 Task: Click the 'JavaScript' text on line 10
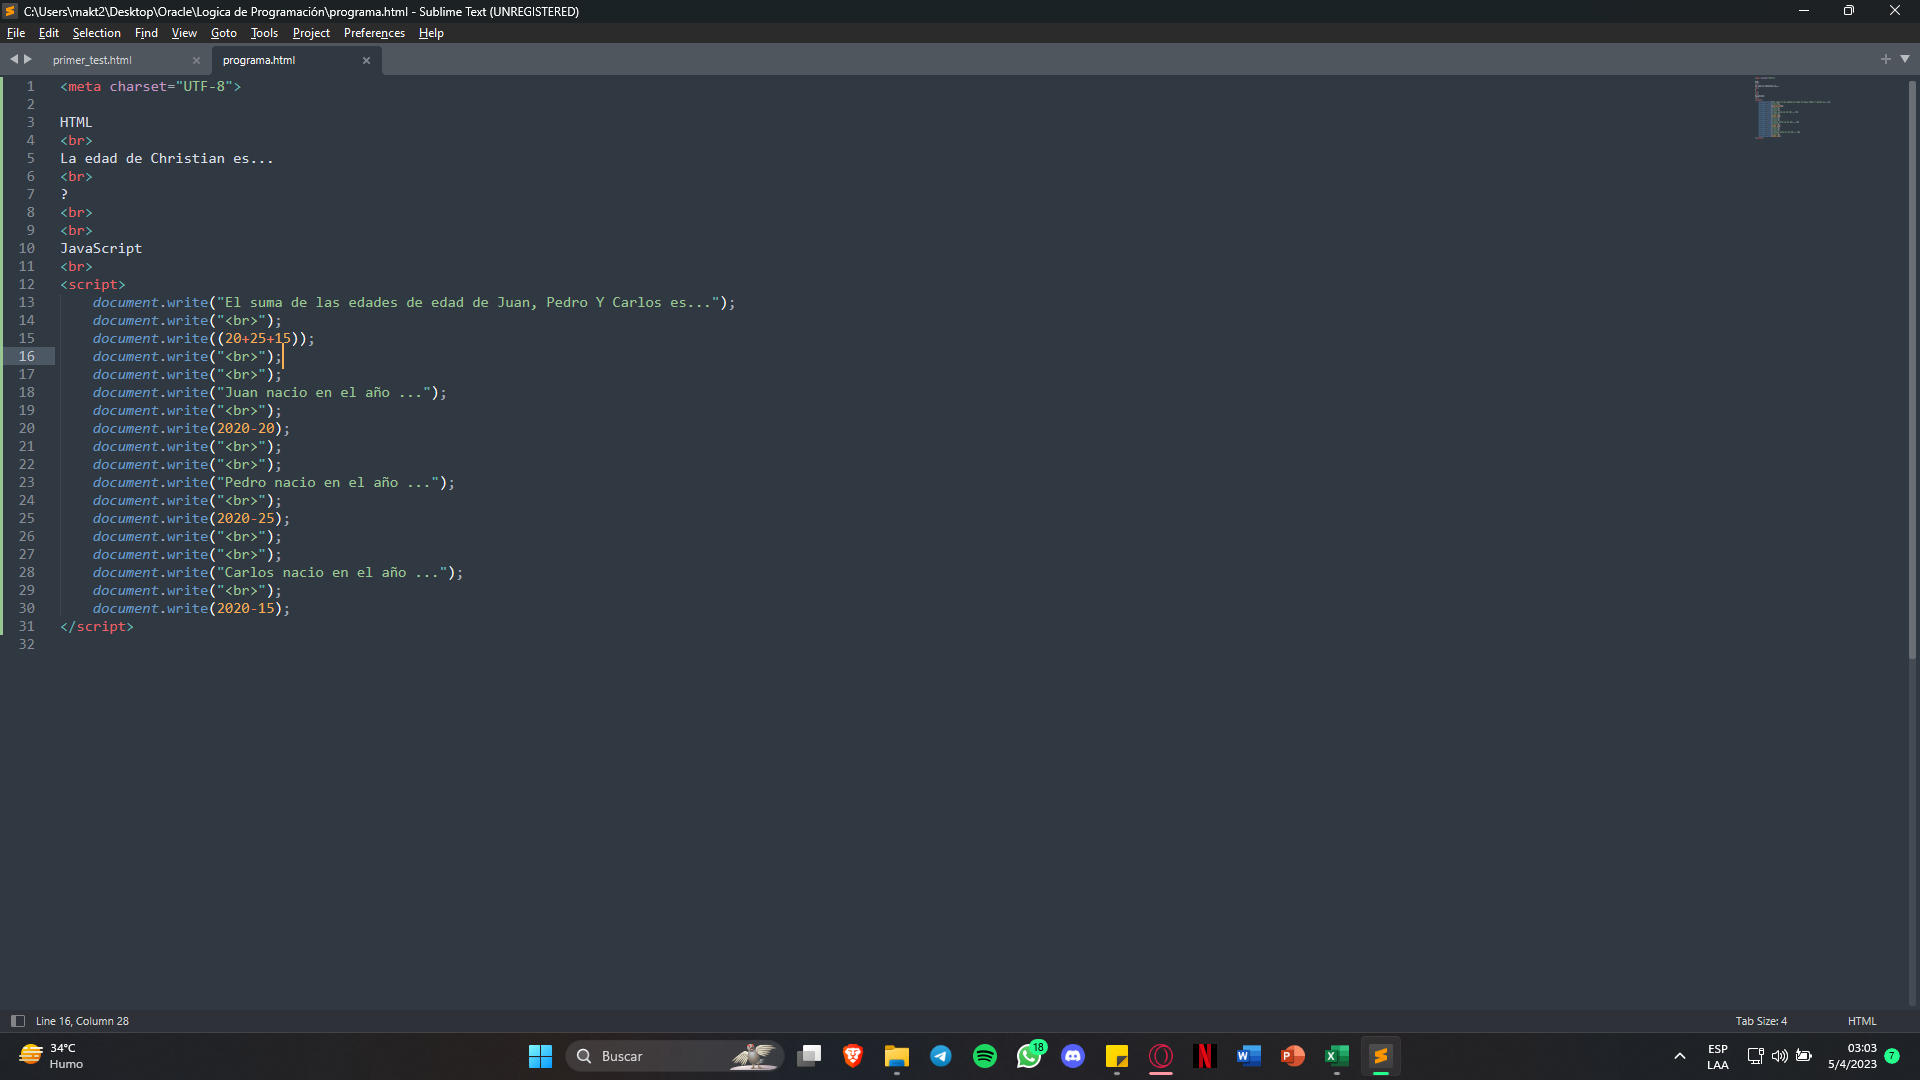[101, 249]
